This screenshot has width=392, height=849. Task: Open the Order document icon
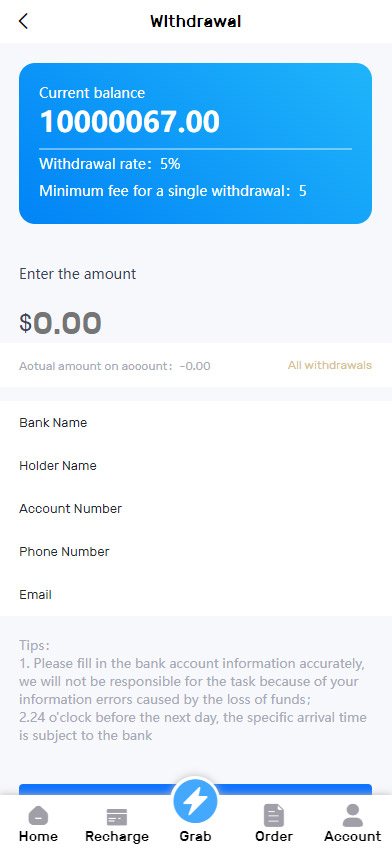274,815
